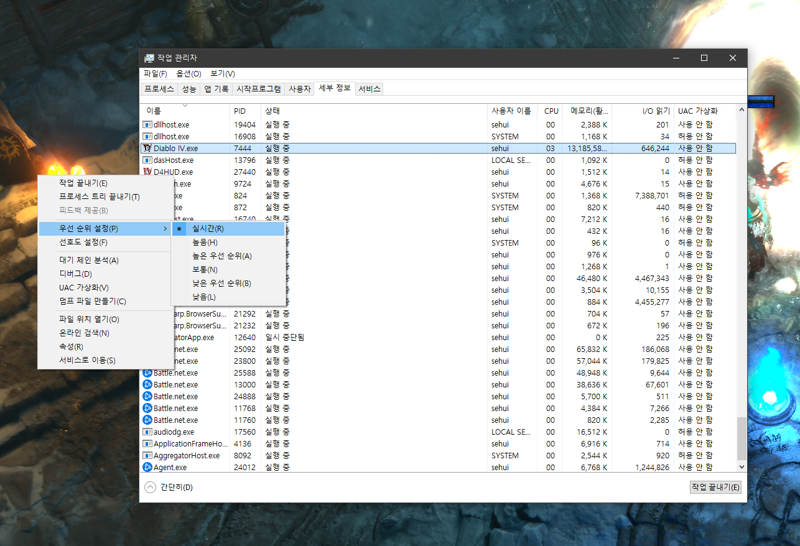
Task: Click the Agent.exe process icon
Action: [x=147, y=467]
